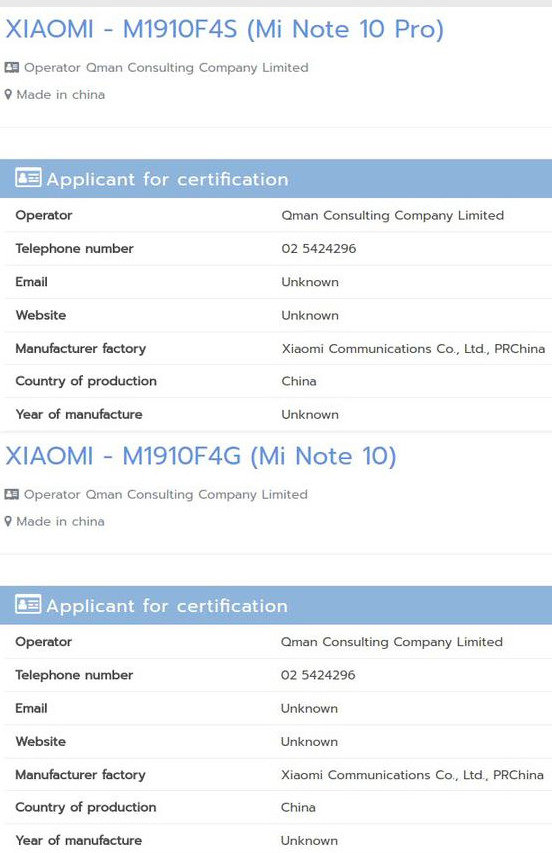Click the operator card icon under Mi Note 10 Pro title
This screenshot has width=552, height=853.
click(x=11, y=67)
